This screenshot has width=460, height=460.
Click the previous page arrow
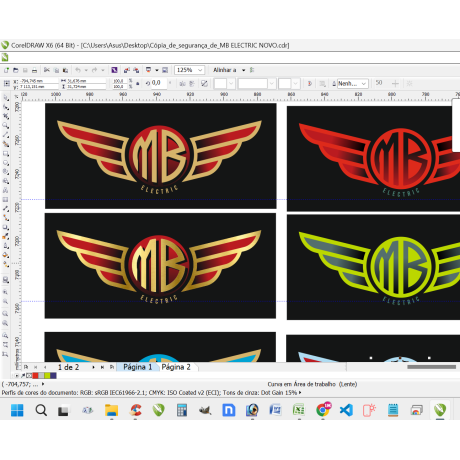(45, 367)
